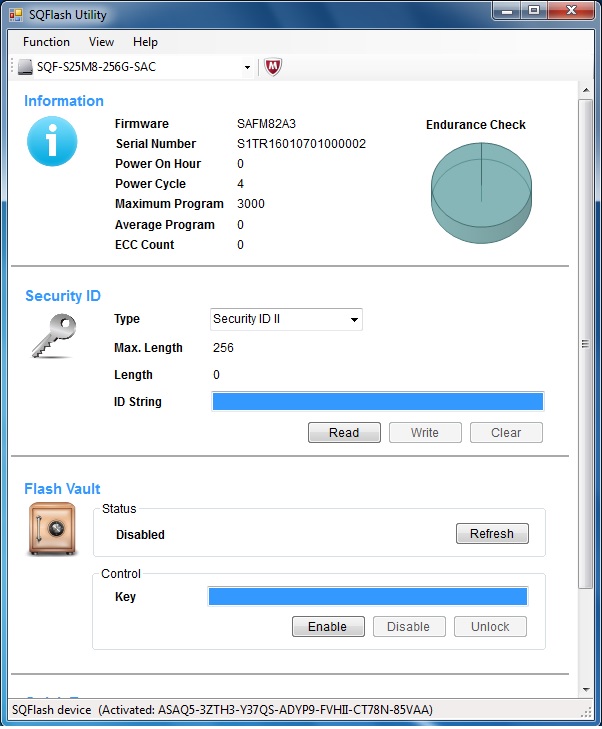Close the SQFlash Utility window
Image resolution: width=602 pixels, height=729 pixels.
pyautogui.click(x=571, y=11)
